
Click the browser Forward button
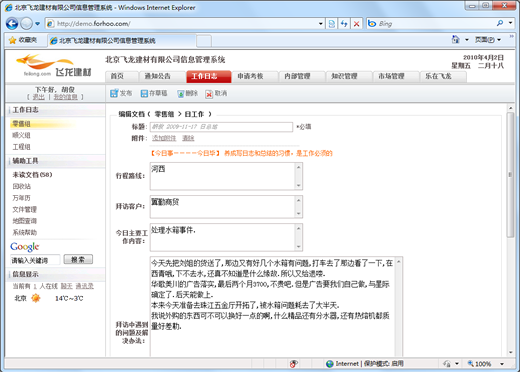[26, 23]
